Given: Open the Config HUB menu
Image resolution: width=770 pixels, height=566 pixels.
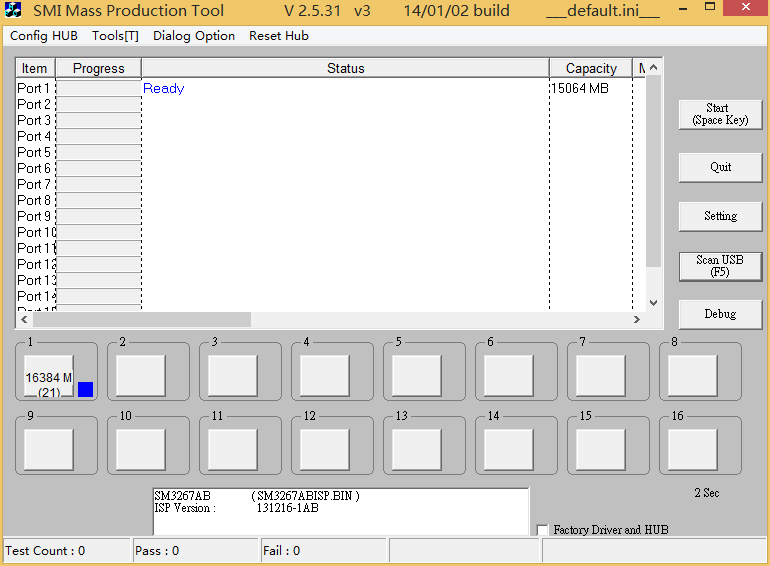Looking at the screenshot, I should (x=44, y=36).
